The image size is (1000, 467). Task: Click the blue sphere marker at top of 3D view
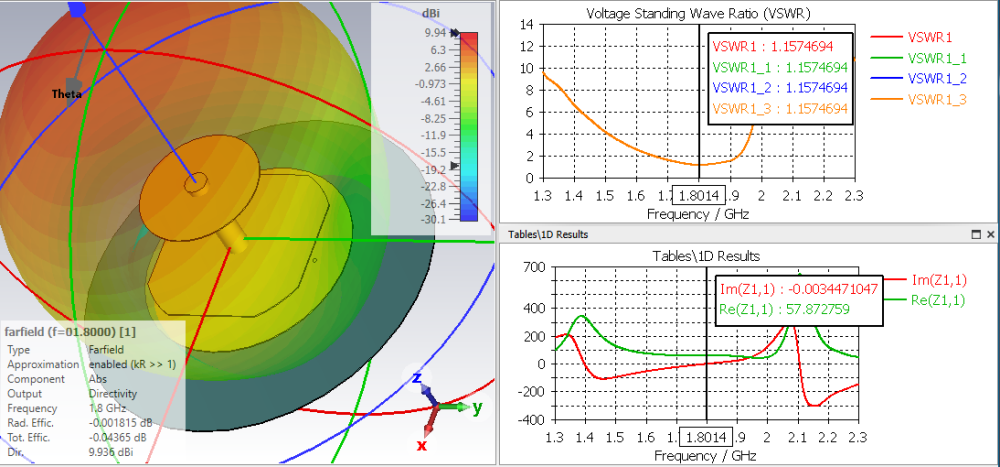click(x=77, y=8)
